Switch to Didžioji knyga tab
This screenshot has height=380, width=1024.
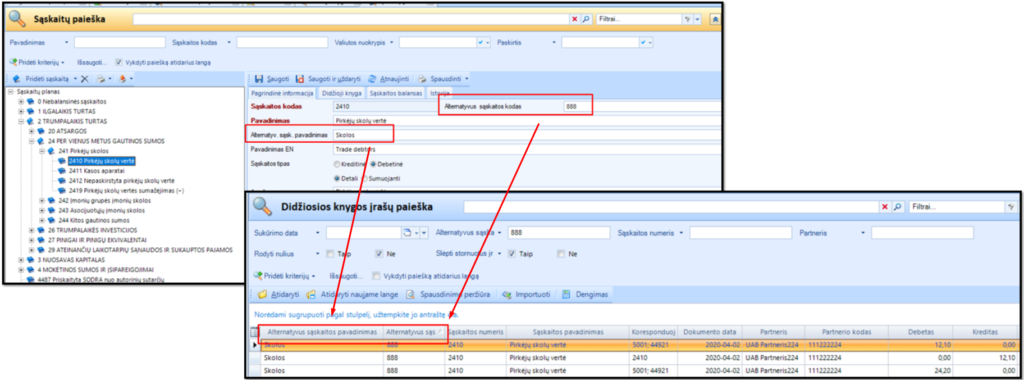[x=341, y=93]
